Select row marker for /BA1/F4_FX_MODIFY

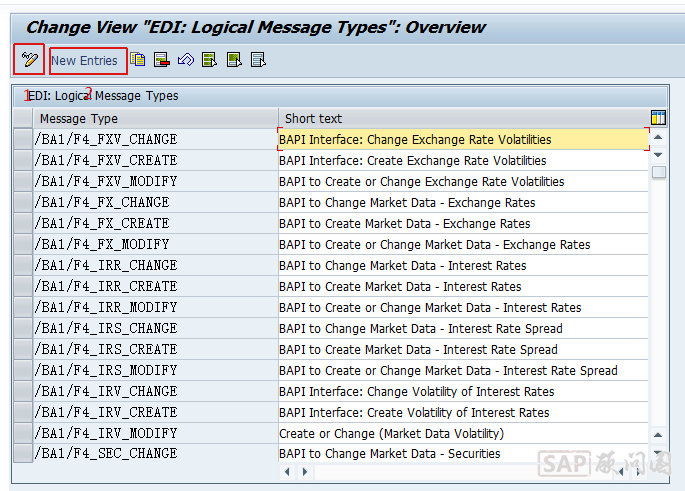pyautogui.click(x=23, y=245)
